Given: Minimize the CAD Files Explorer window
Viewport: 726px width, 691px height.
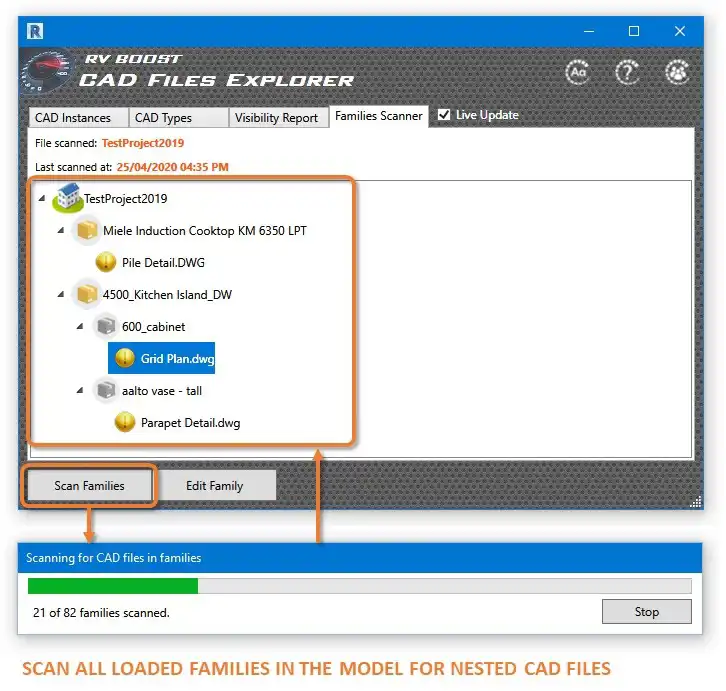Looking at the screenshot, I should pyautogui.click(x=589, y=31).
